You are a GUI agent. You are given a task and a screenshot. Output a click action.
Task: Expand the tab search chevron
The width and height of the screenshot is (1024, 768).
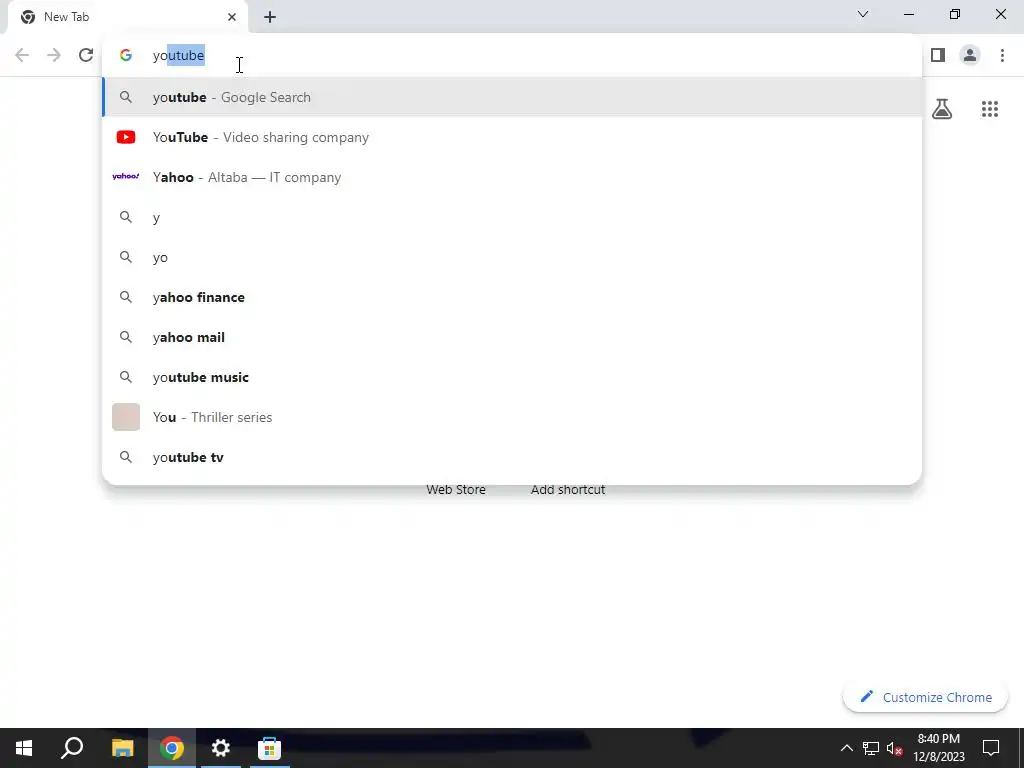(x=863, y=14)
